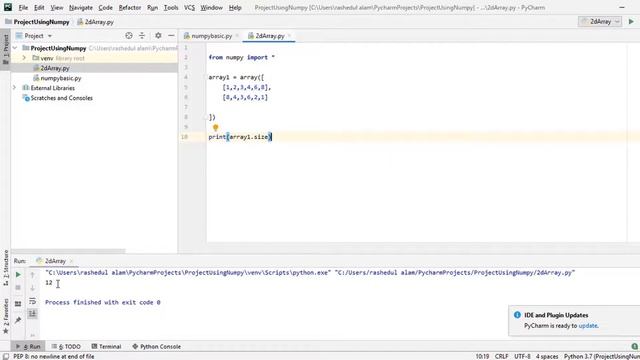This screenshot has width=640, height=360.
Task: Click the collapse all icon in Project panel
Action: (142, 36)
